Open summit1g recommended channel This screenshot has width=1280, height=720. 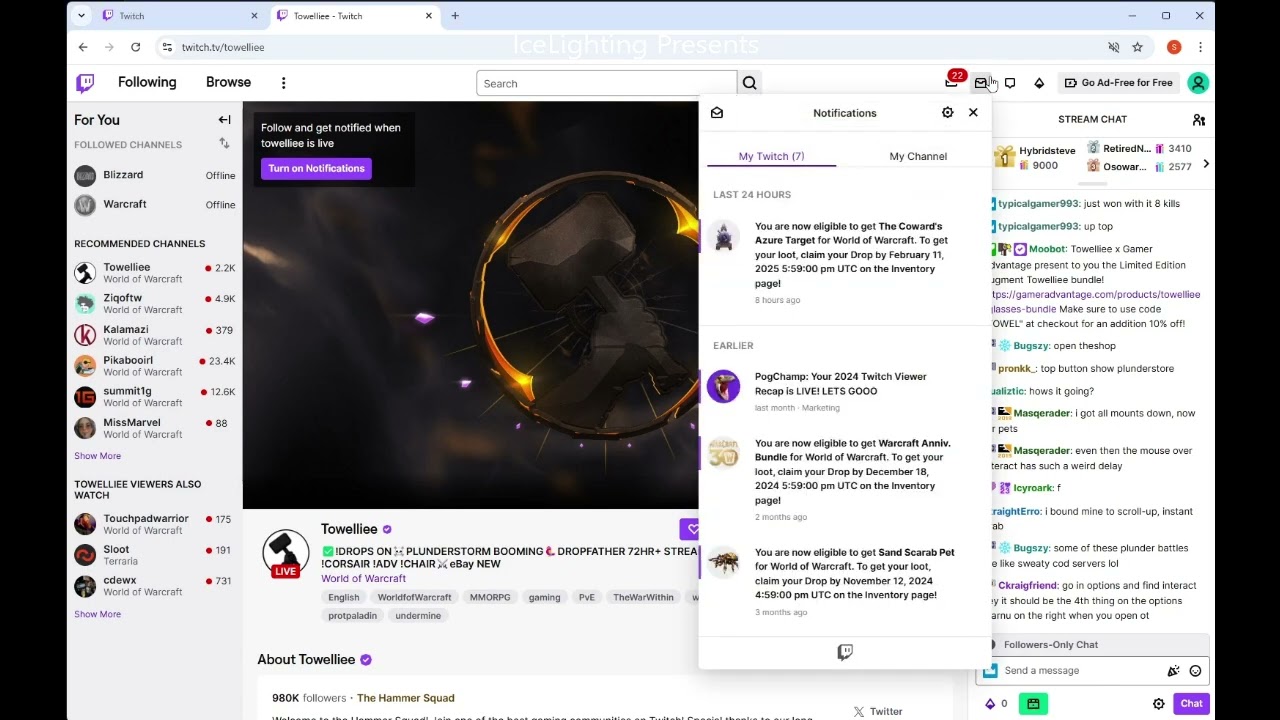[155, 396]
